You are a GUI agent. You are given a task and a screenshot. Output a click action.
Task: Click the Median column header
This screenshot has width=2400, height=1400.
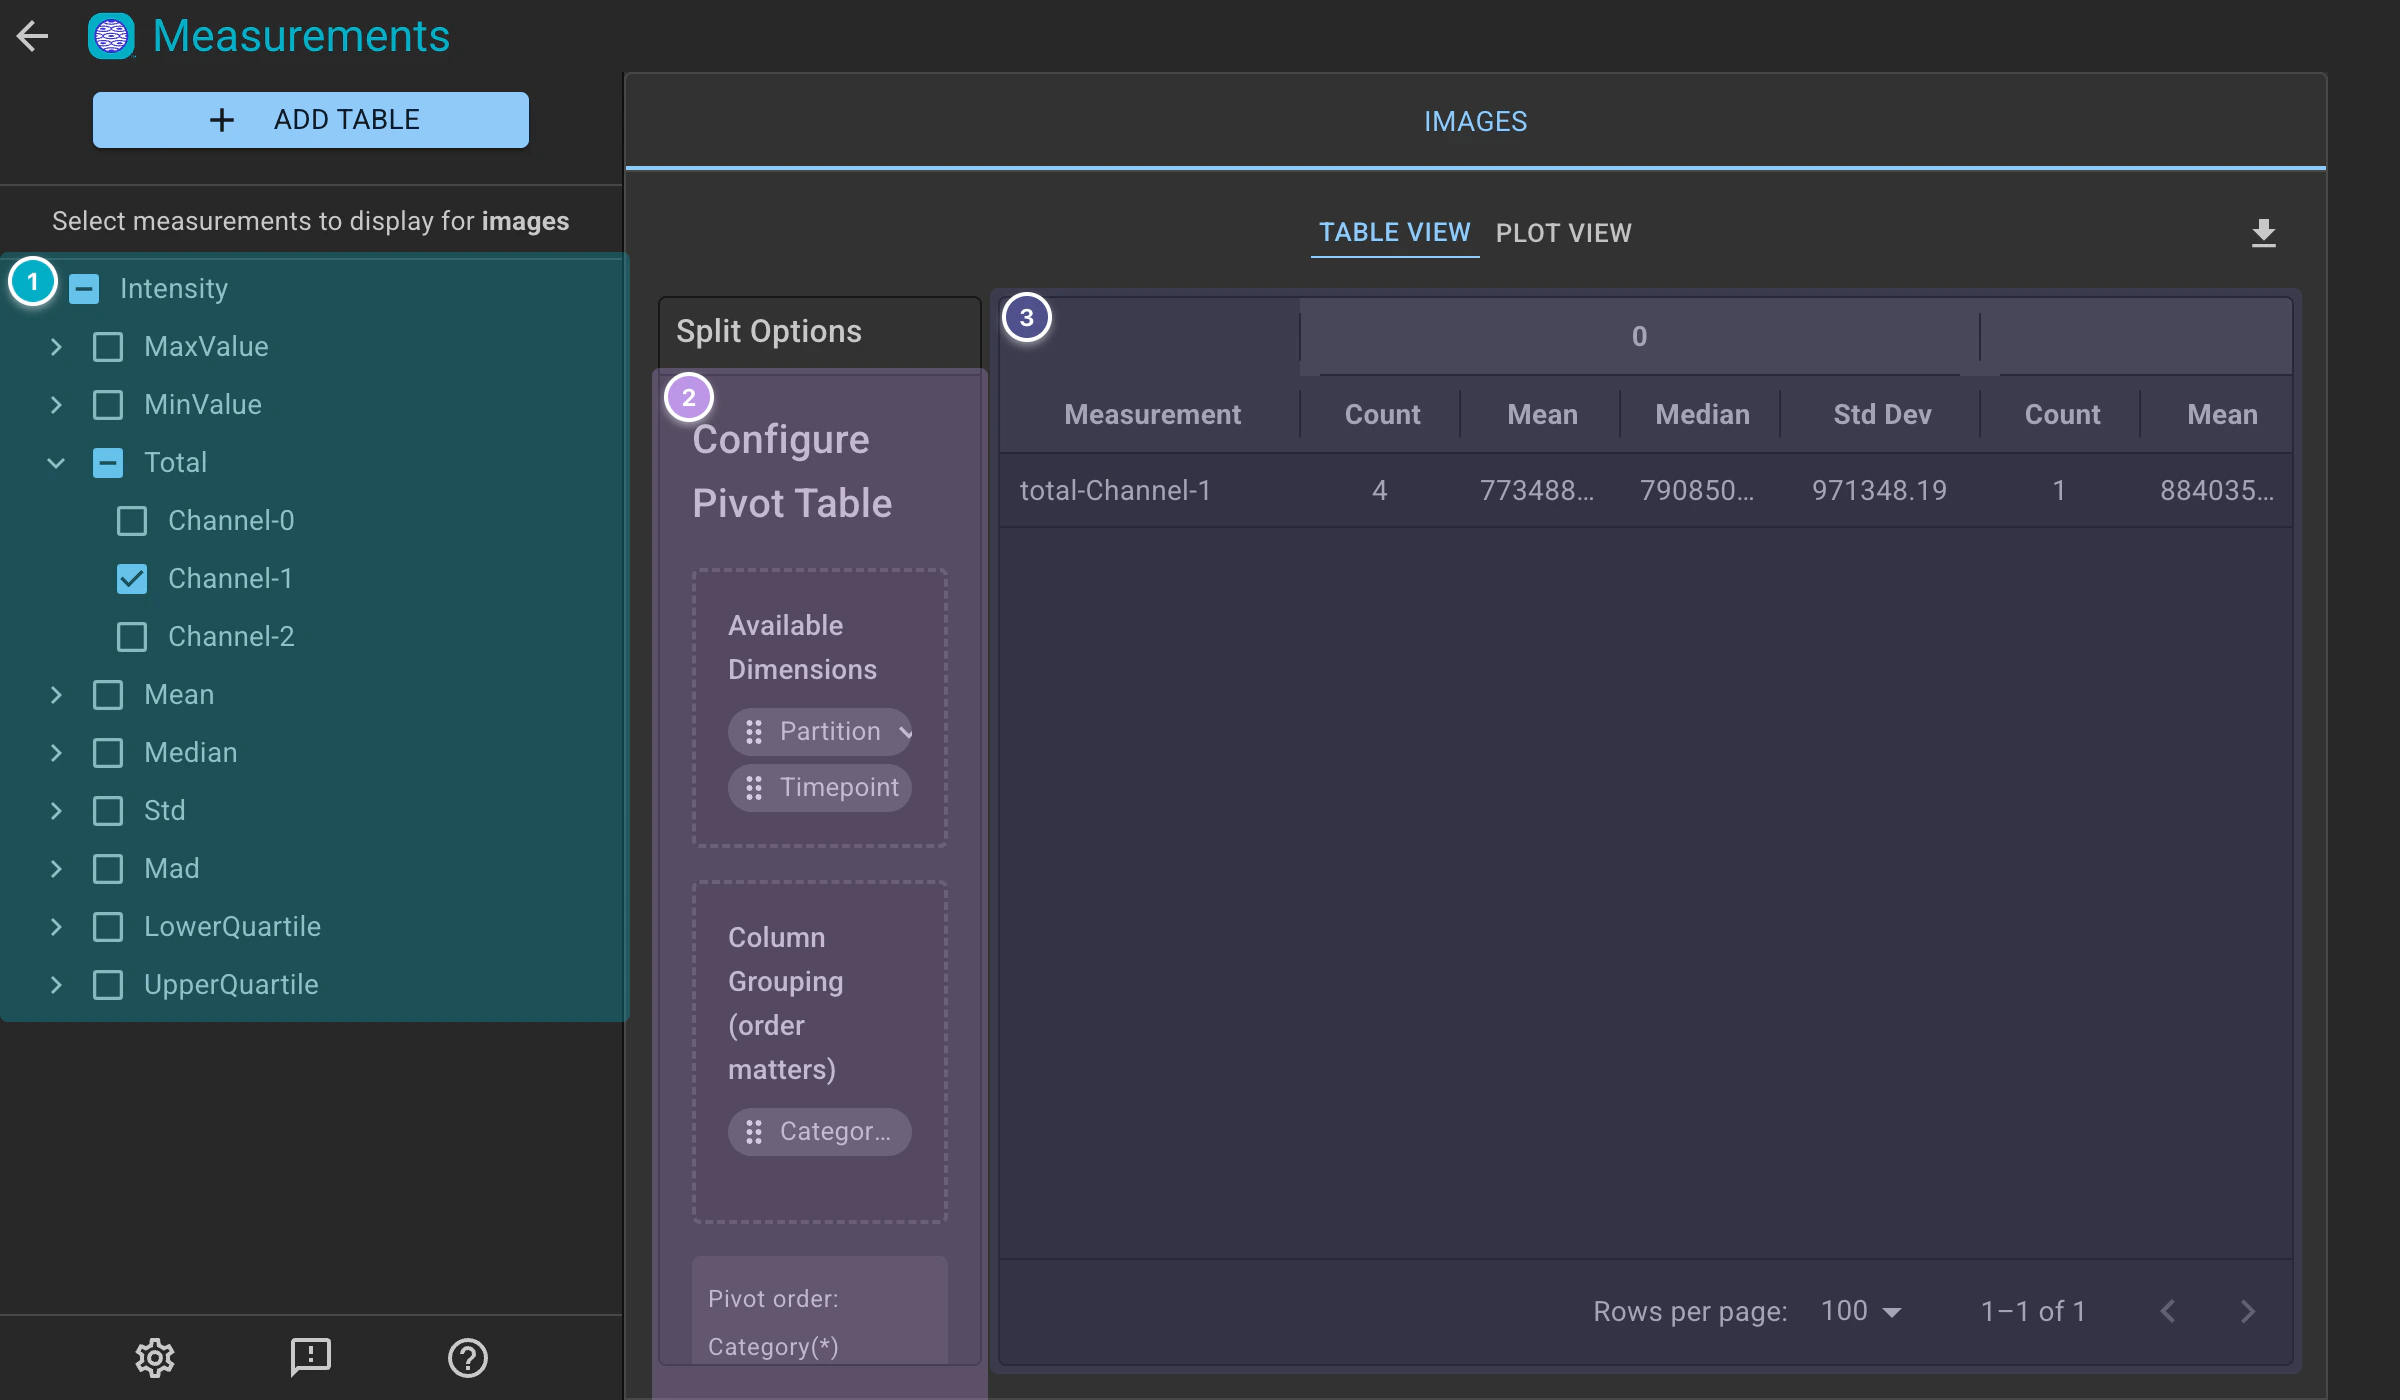1702,415
